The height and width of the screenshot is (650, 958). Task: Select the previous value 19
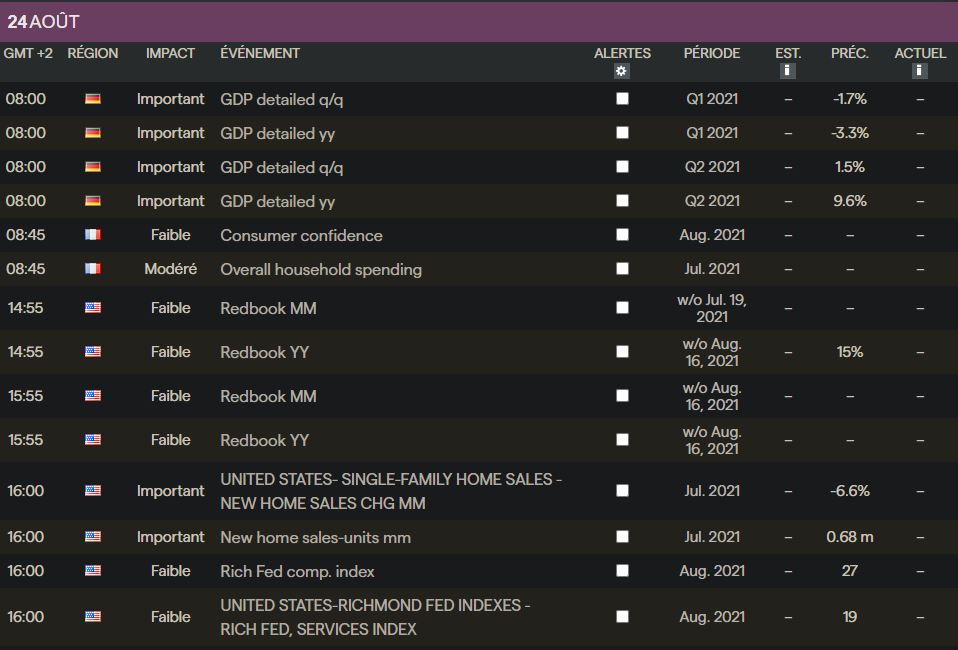pyautogui.click(x=849, y=617)
